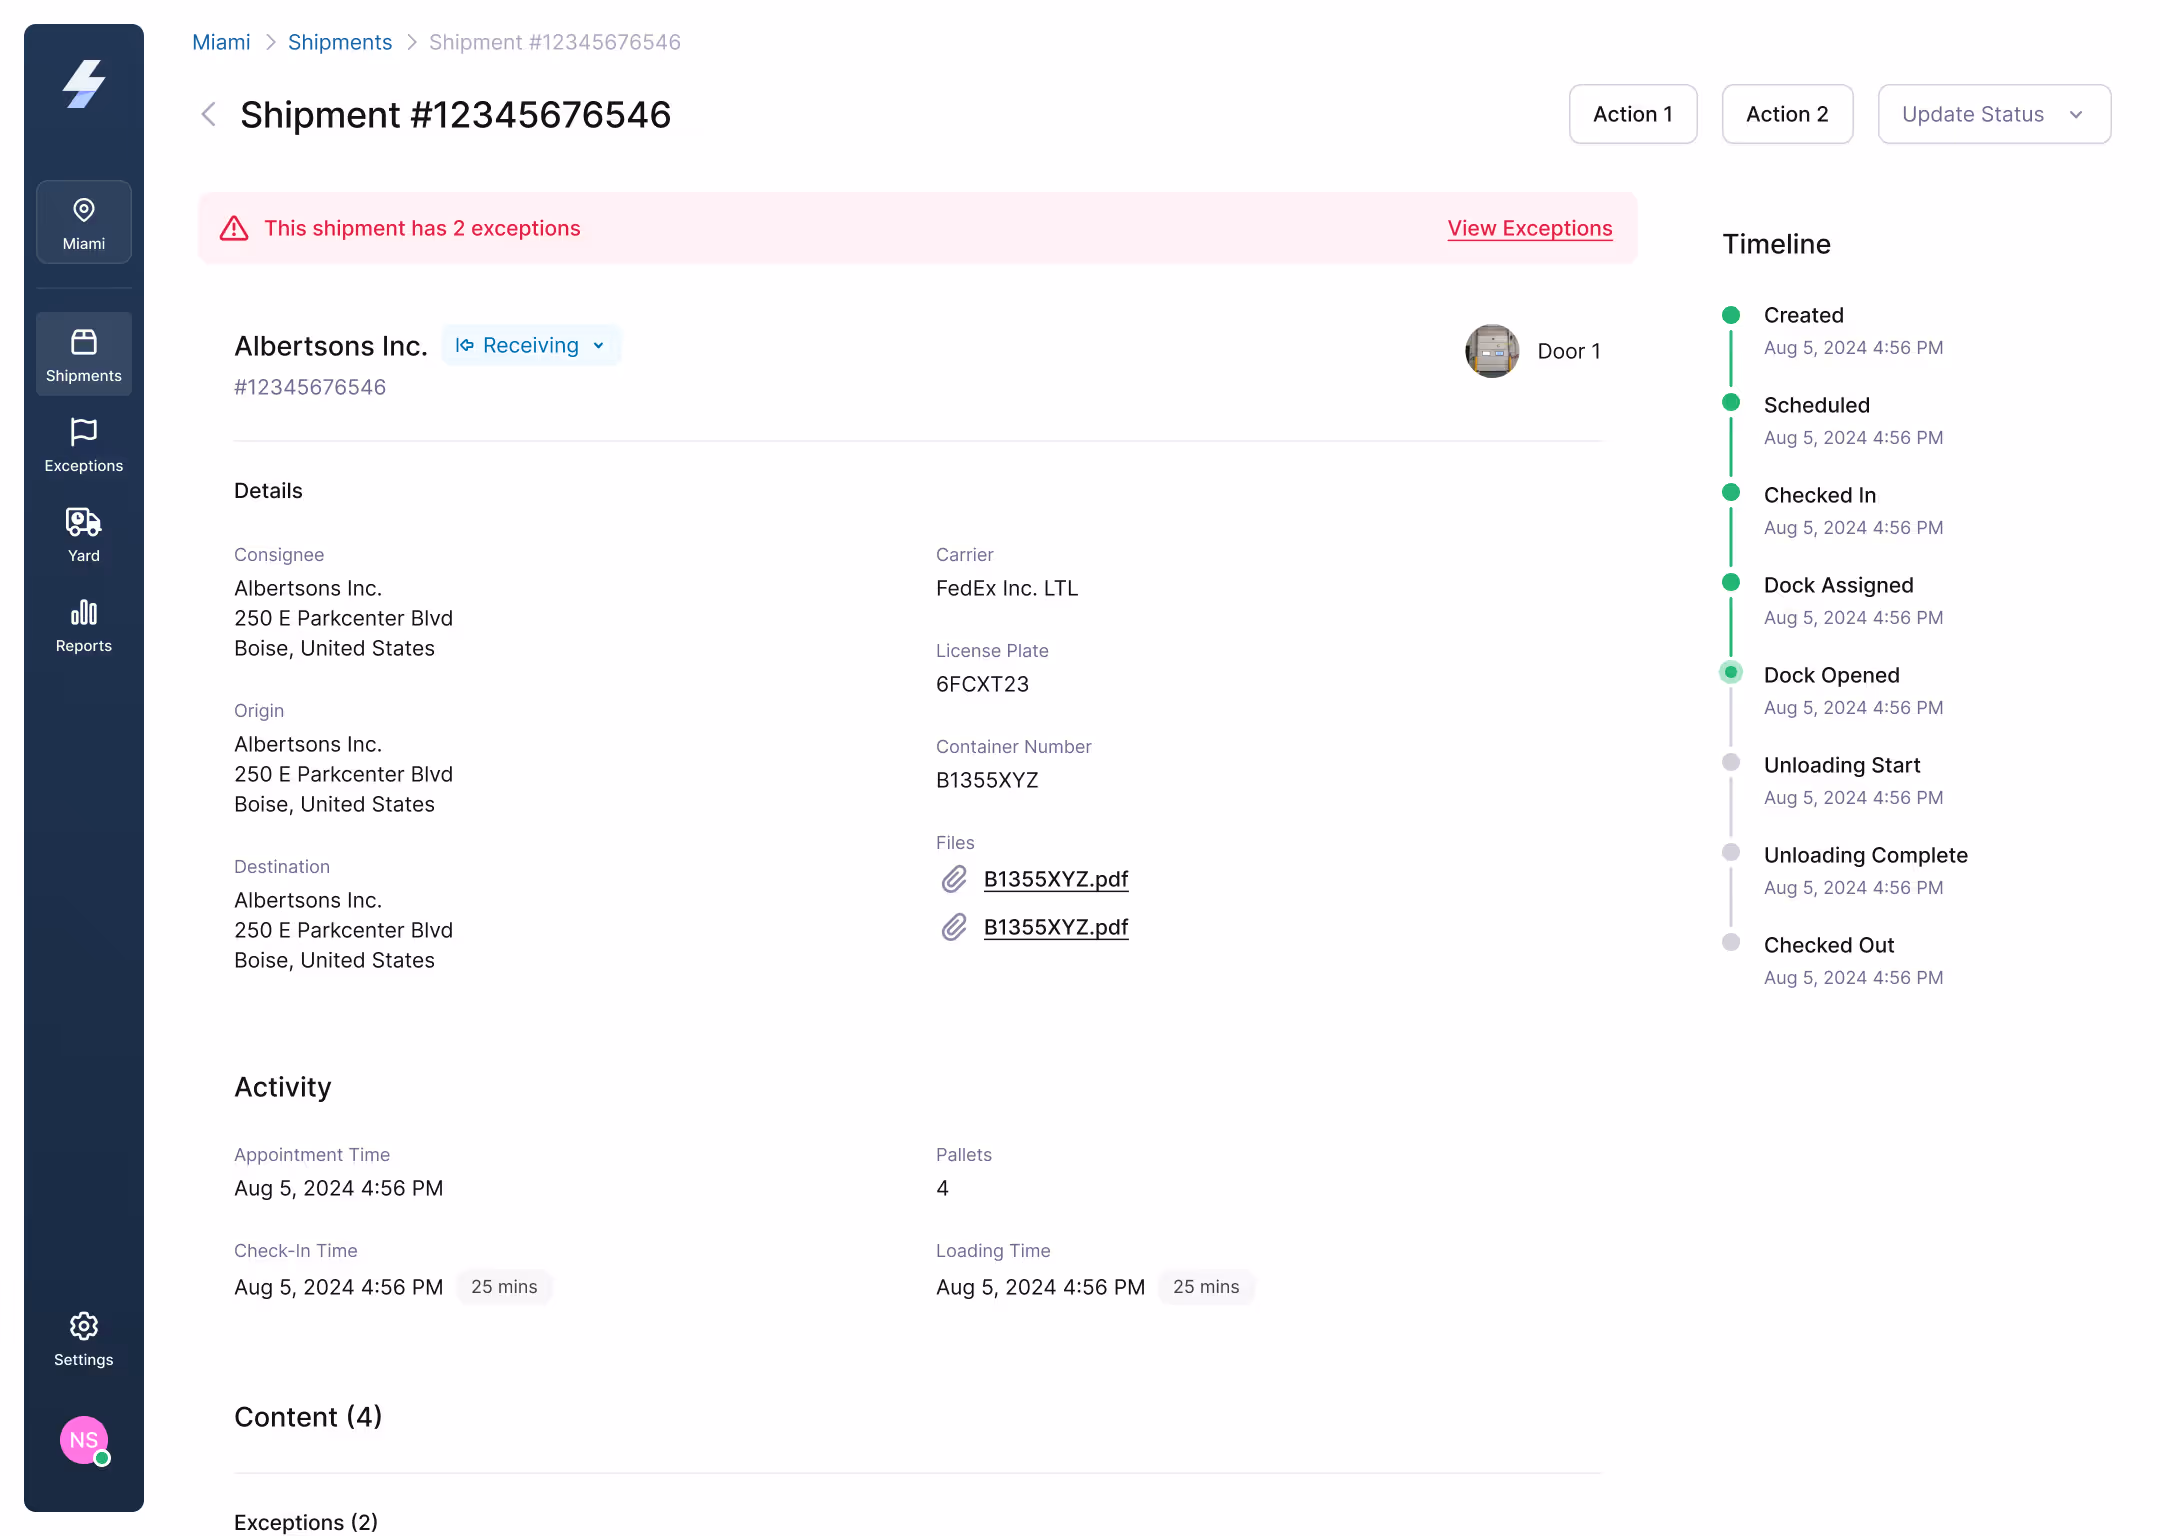Viewport: 2160px width, 1536px height.
Task: Open the second B1355XYZ.pdf file link
Action: [x=1056, y=927]
